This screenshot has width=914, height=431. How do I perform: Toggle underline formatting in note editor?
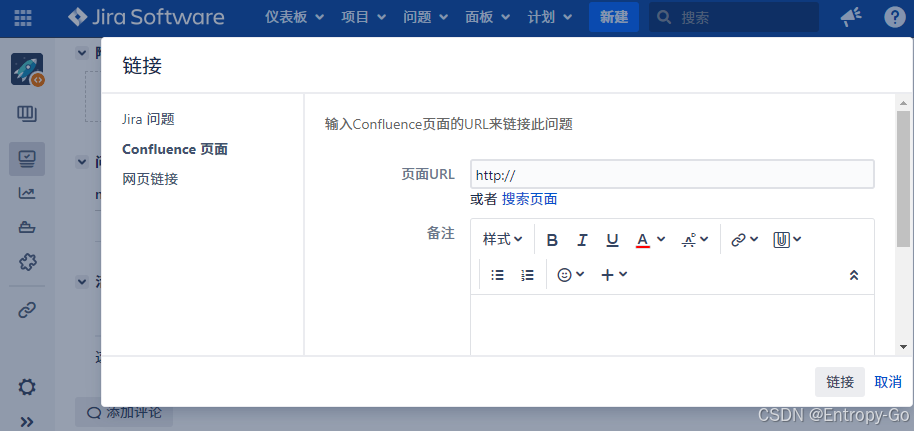[612, 240]
